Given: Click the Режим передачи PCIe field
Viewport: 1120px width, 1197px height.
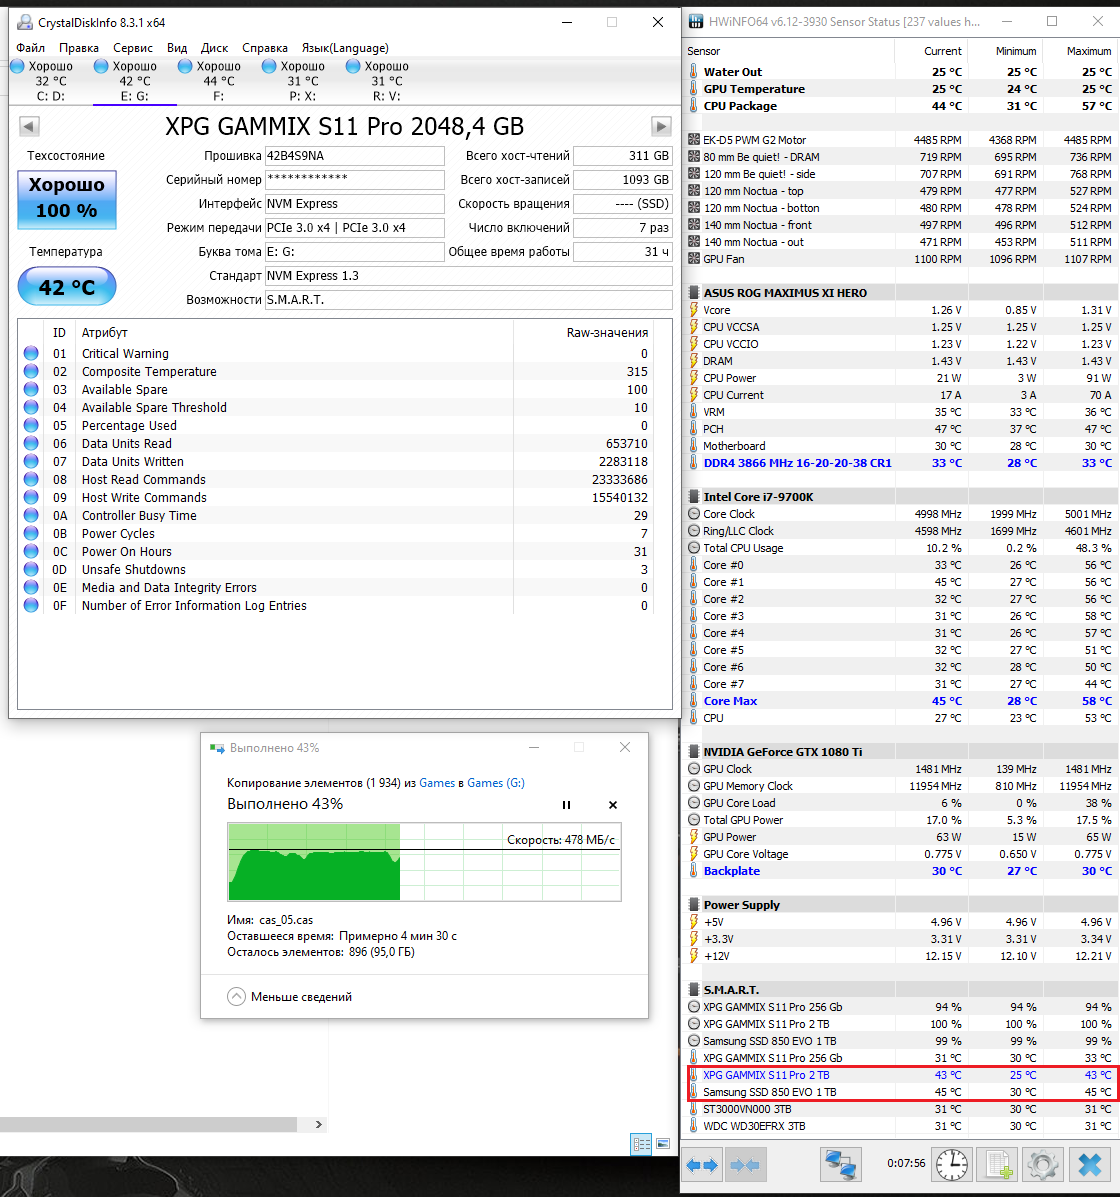Looking at the screenshot, I should coord(354,227).
